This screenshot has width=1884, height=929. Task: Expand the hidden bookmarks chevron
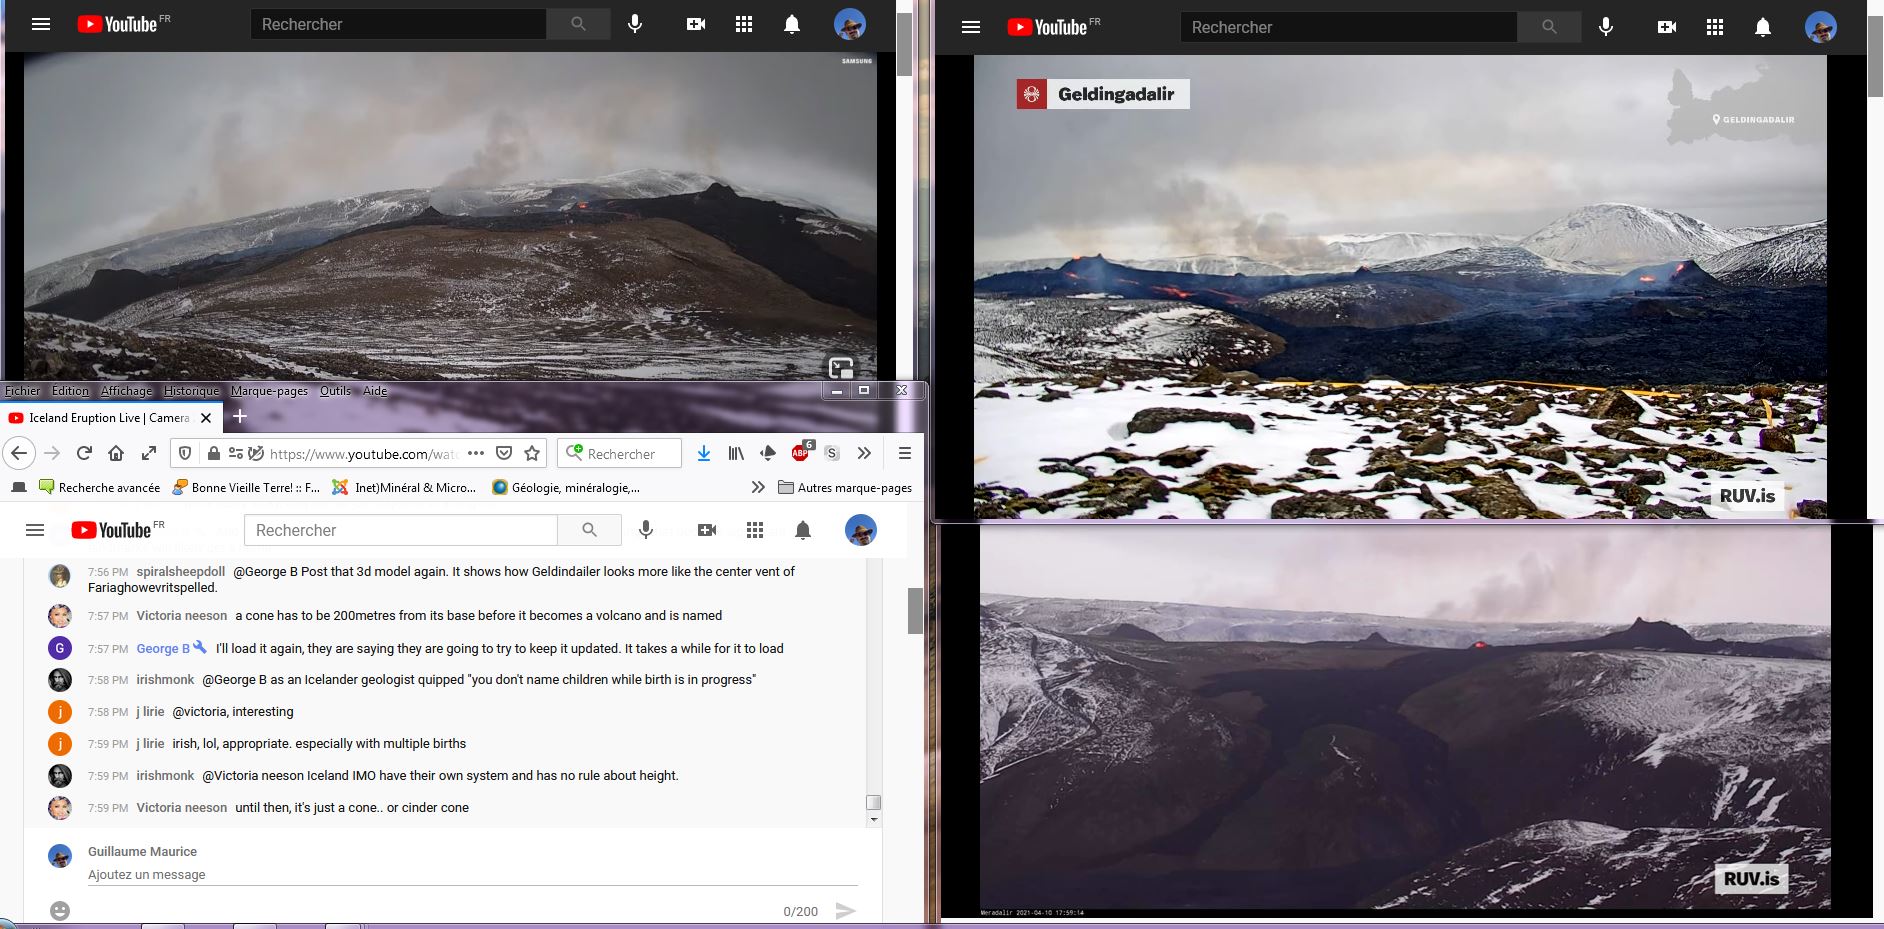point(758,487)
